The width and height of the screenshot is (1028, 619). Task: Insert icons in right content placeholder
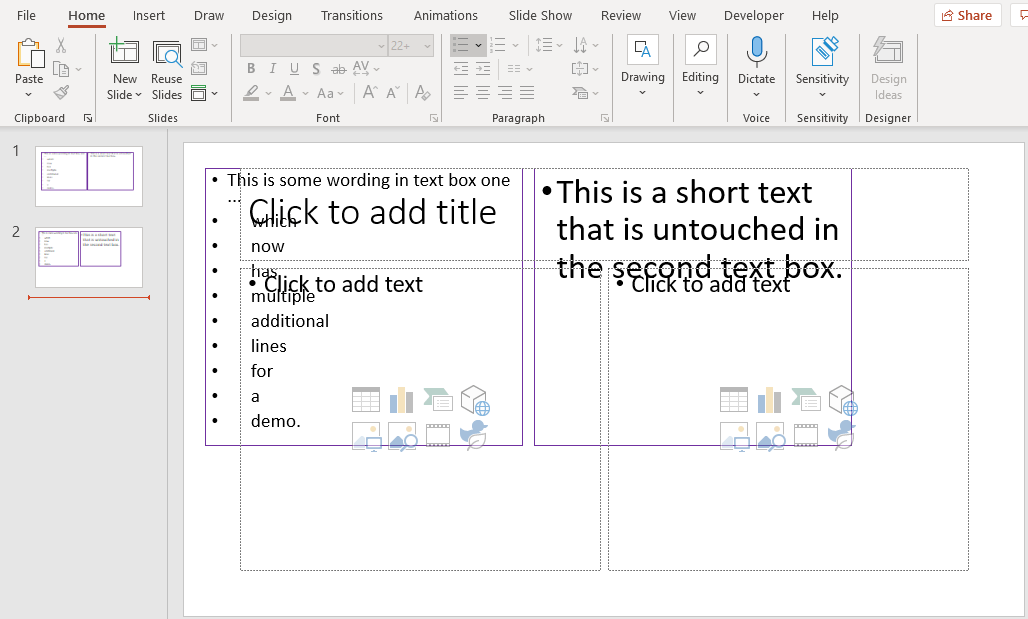[841, 435]
